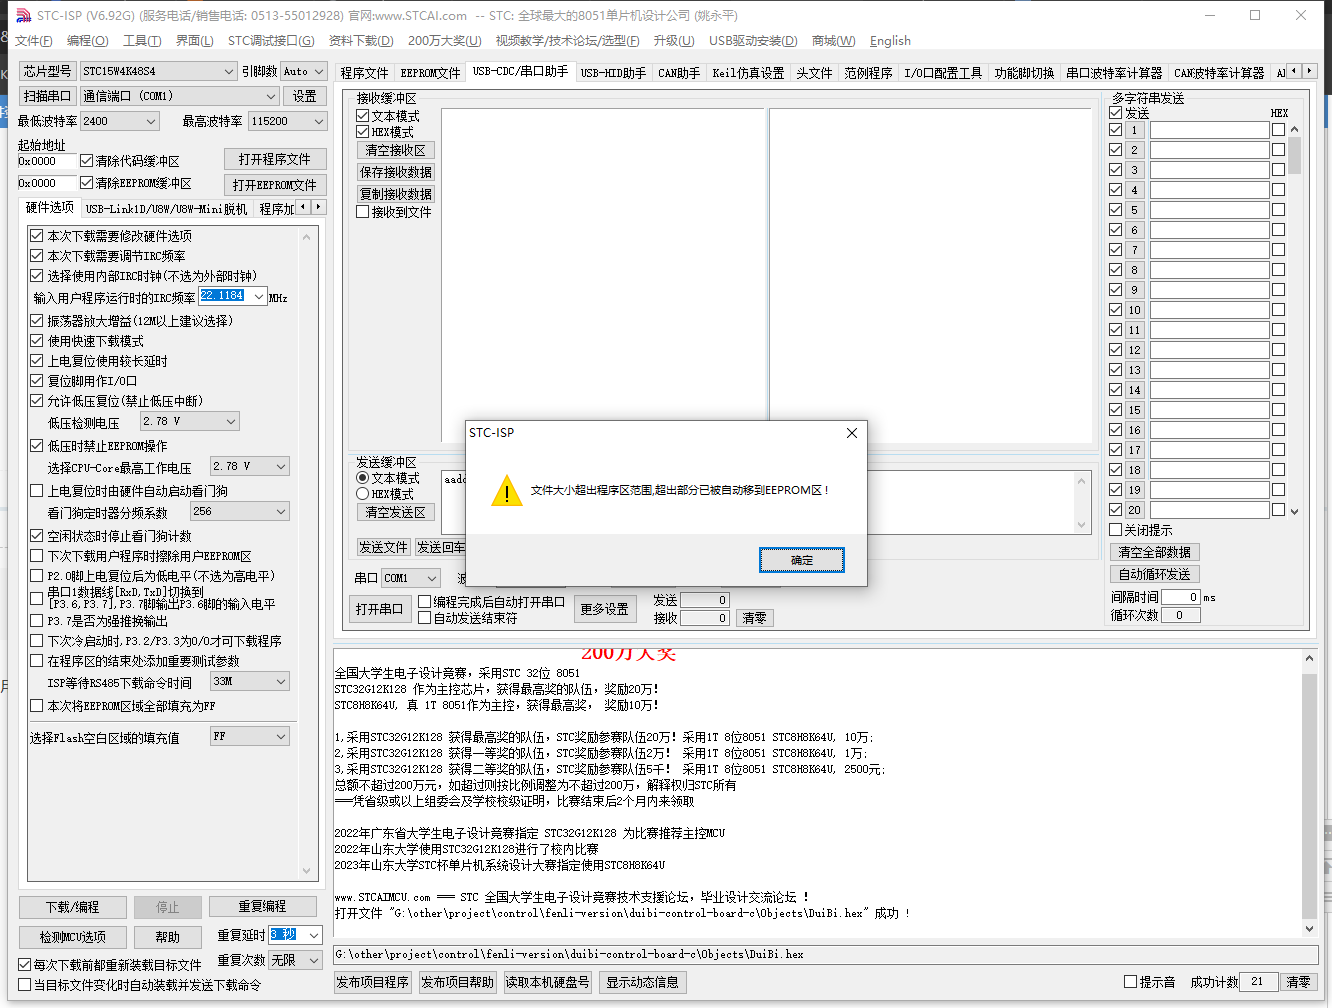Screen dimensions: 1332x1008
Task: Toggle 清除EEPROM缓冲区 checkbox
Action: [87, 183]
